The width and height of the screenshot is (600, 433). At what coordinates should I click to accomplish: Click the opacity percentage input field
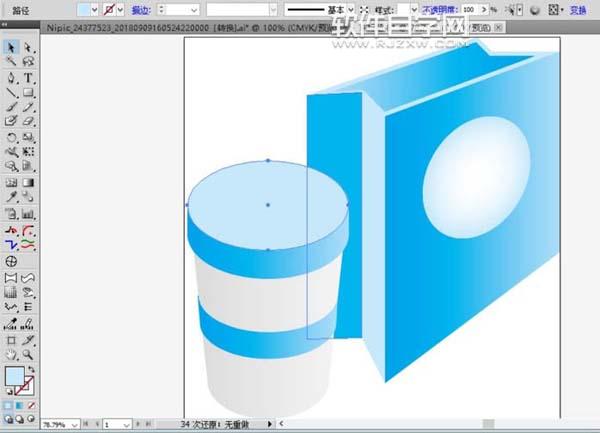tap(470, 9)
